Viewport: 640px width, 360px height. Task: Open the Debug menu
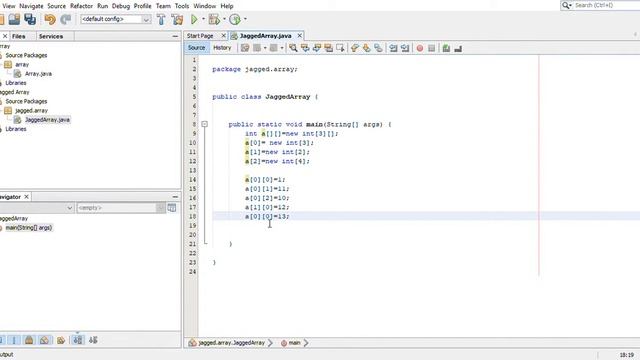click(121, 6)
